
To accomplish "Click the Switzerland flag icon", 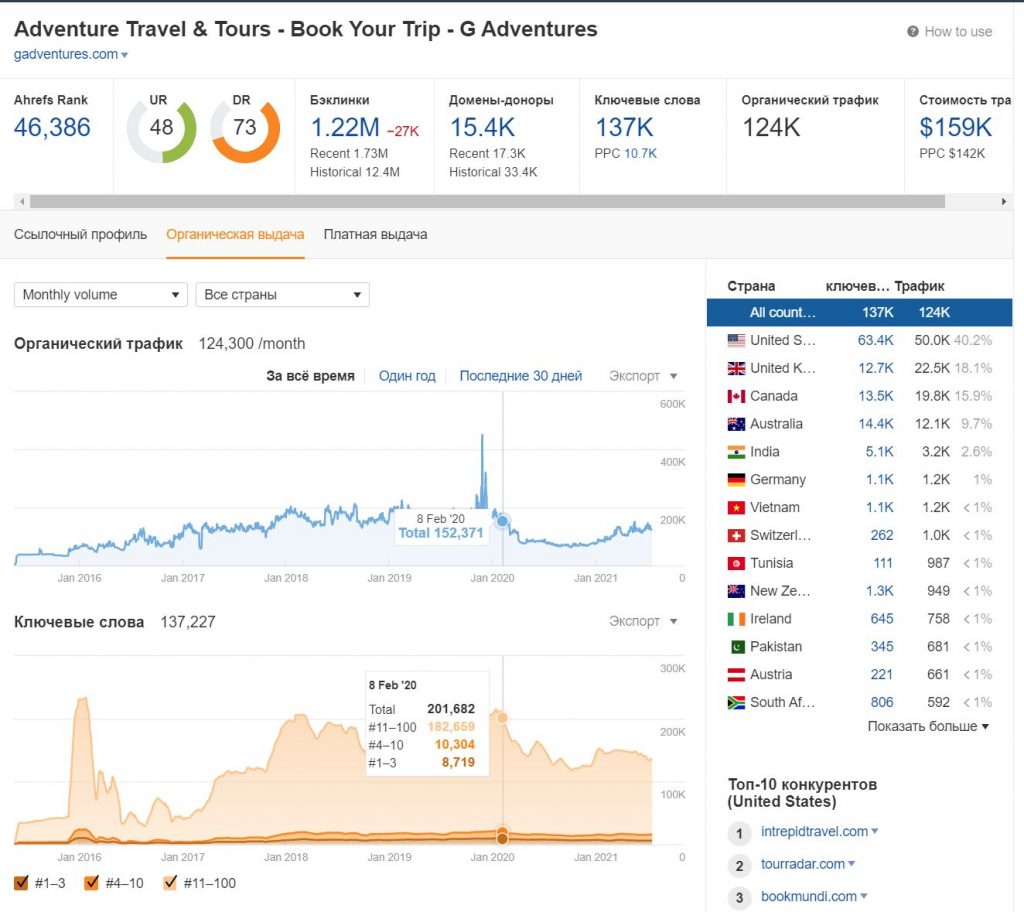I will [x=736, y=536].
